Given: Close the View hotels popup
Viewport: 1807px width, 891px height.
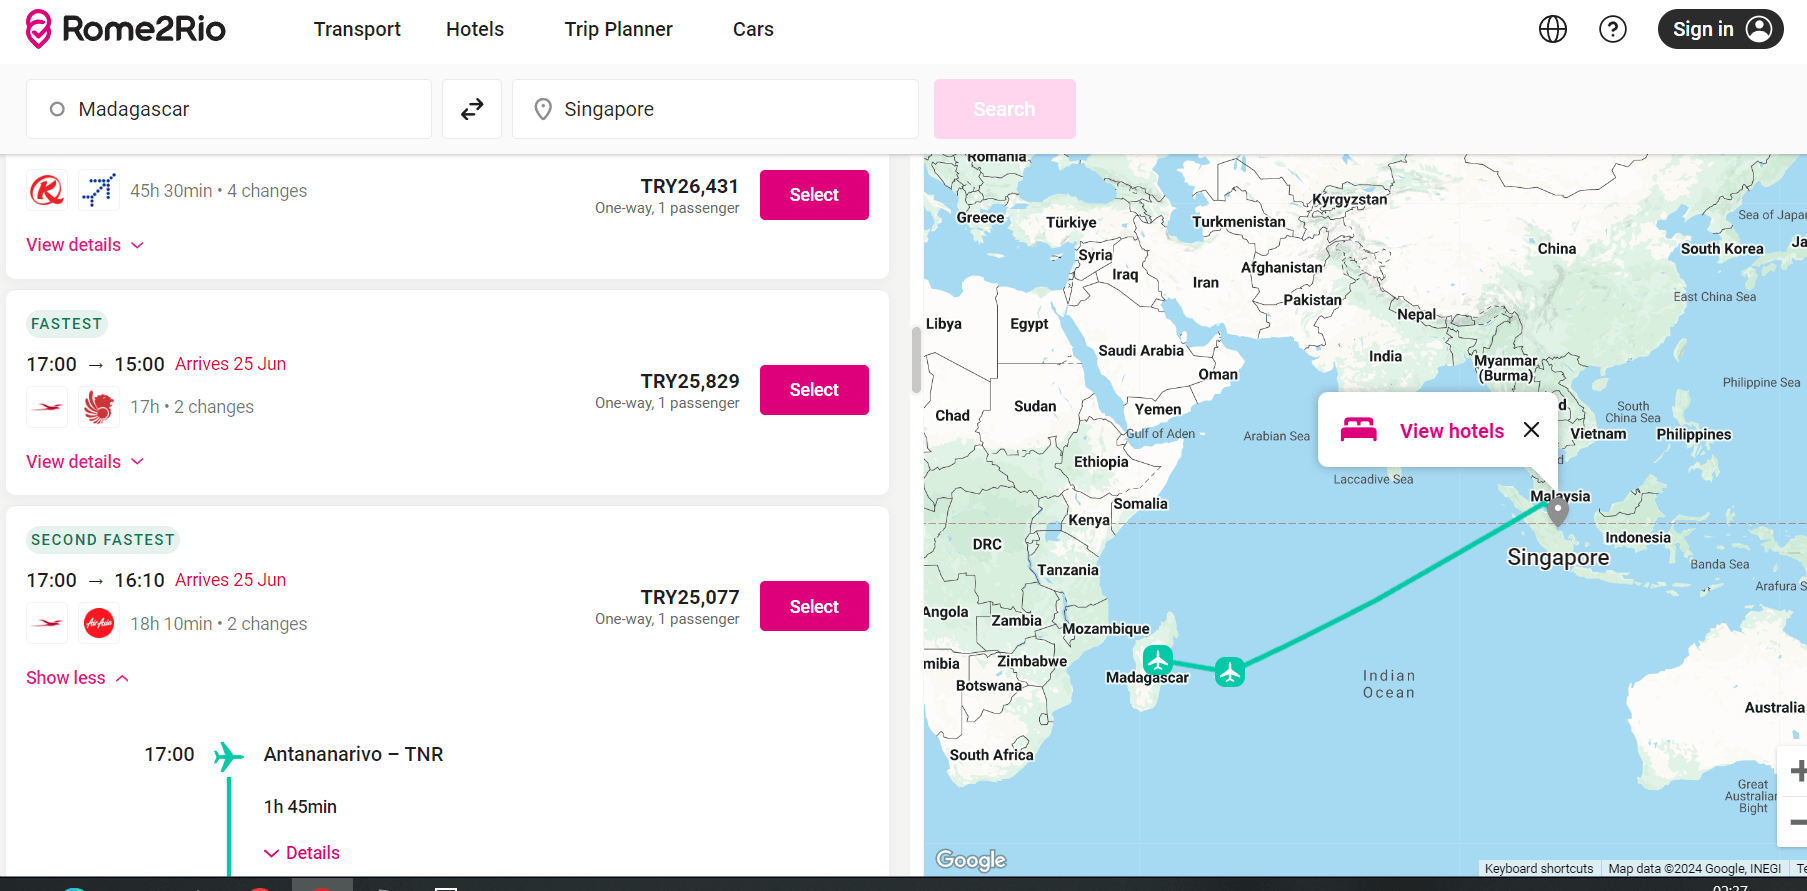Looking at the screenshot, I should (x=1531, y=430).
